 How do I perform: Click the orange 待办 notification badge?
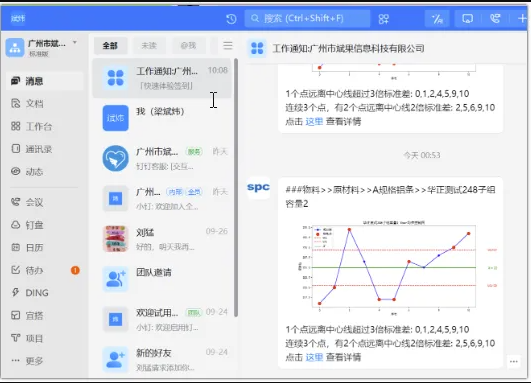(x=75, y=270)
